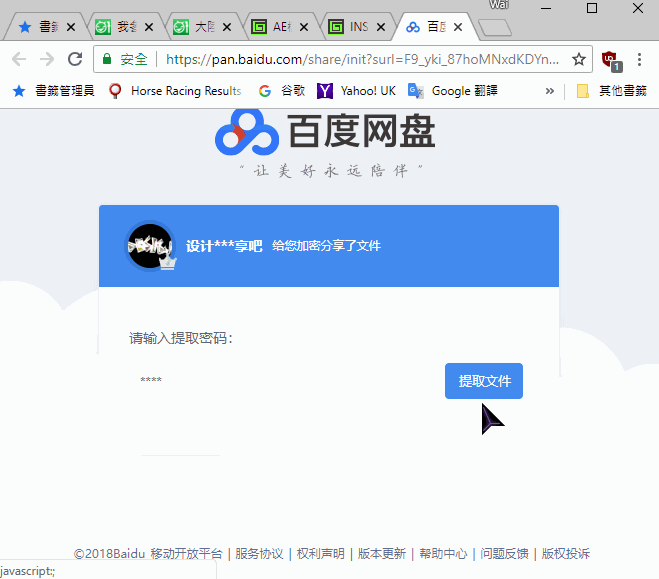Click the 提取文件 button
The height and width of the screenshot is (579, 659).
[484, 381]
